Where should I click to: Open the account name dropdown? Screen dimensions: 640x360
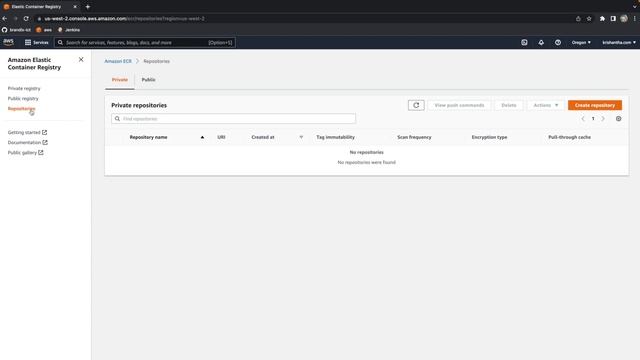(619, 42)
